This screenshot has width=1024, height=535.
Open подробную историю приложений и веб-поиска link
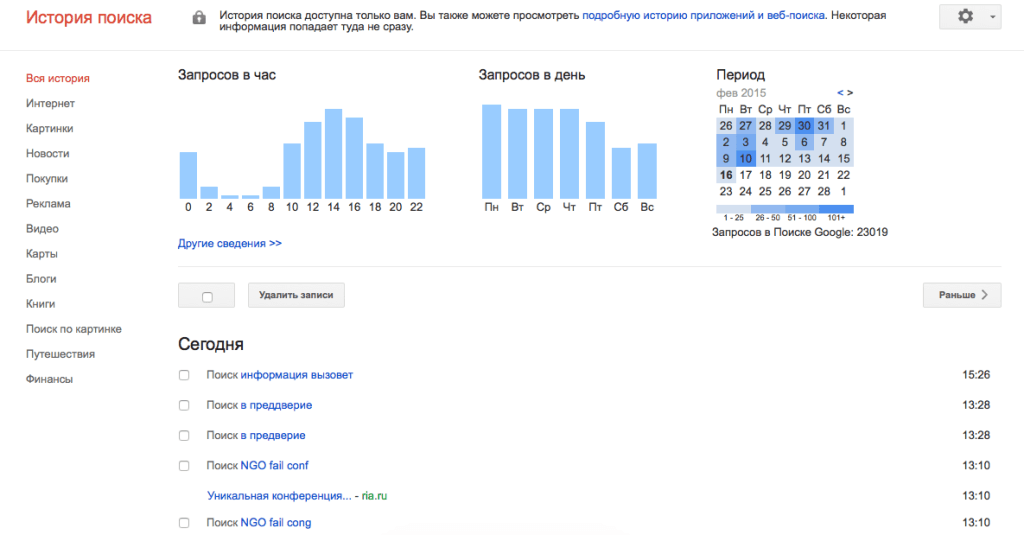[704, 17]
